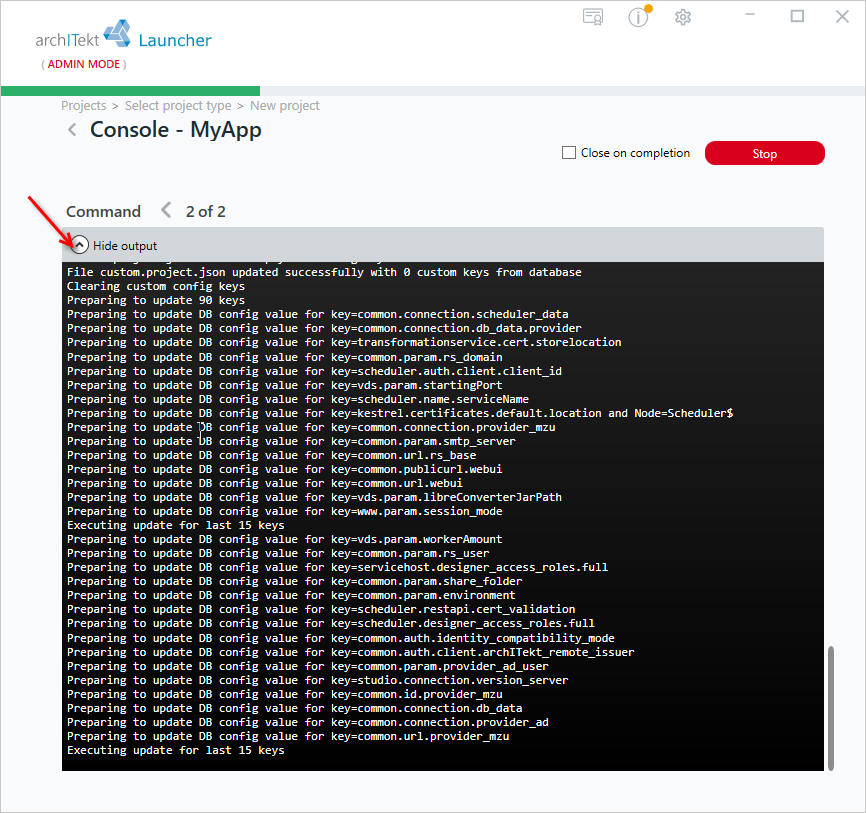
Task: Click the line with key=vds.param.startingPort
Action: [284, 385]
